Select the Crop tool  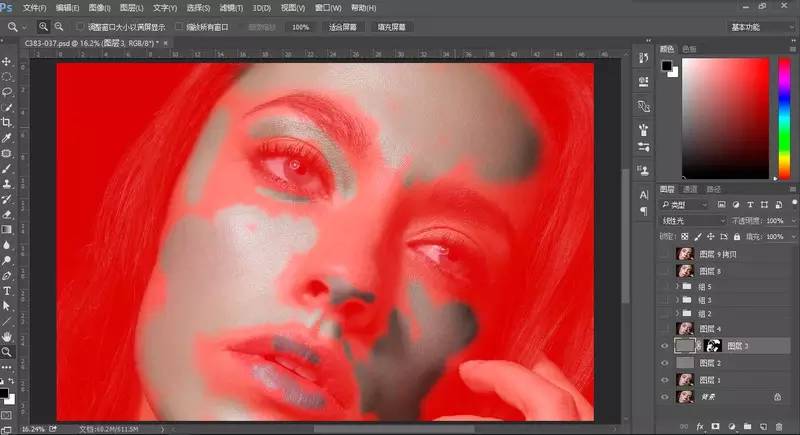coord(7,122)
